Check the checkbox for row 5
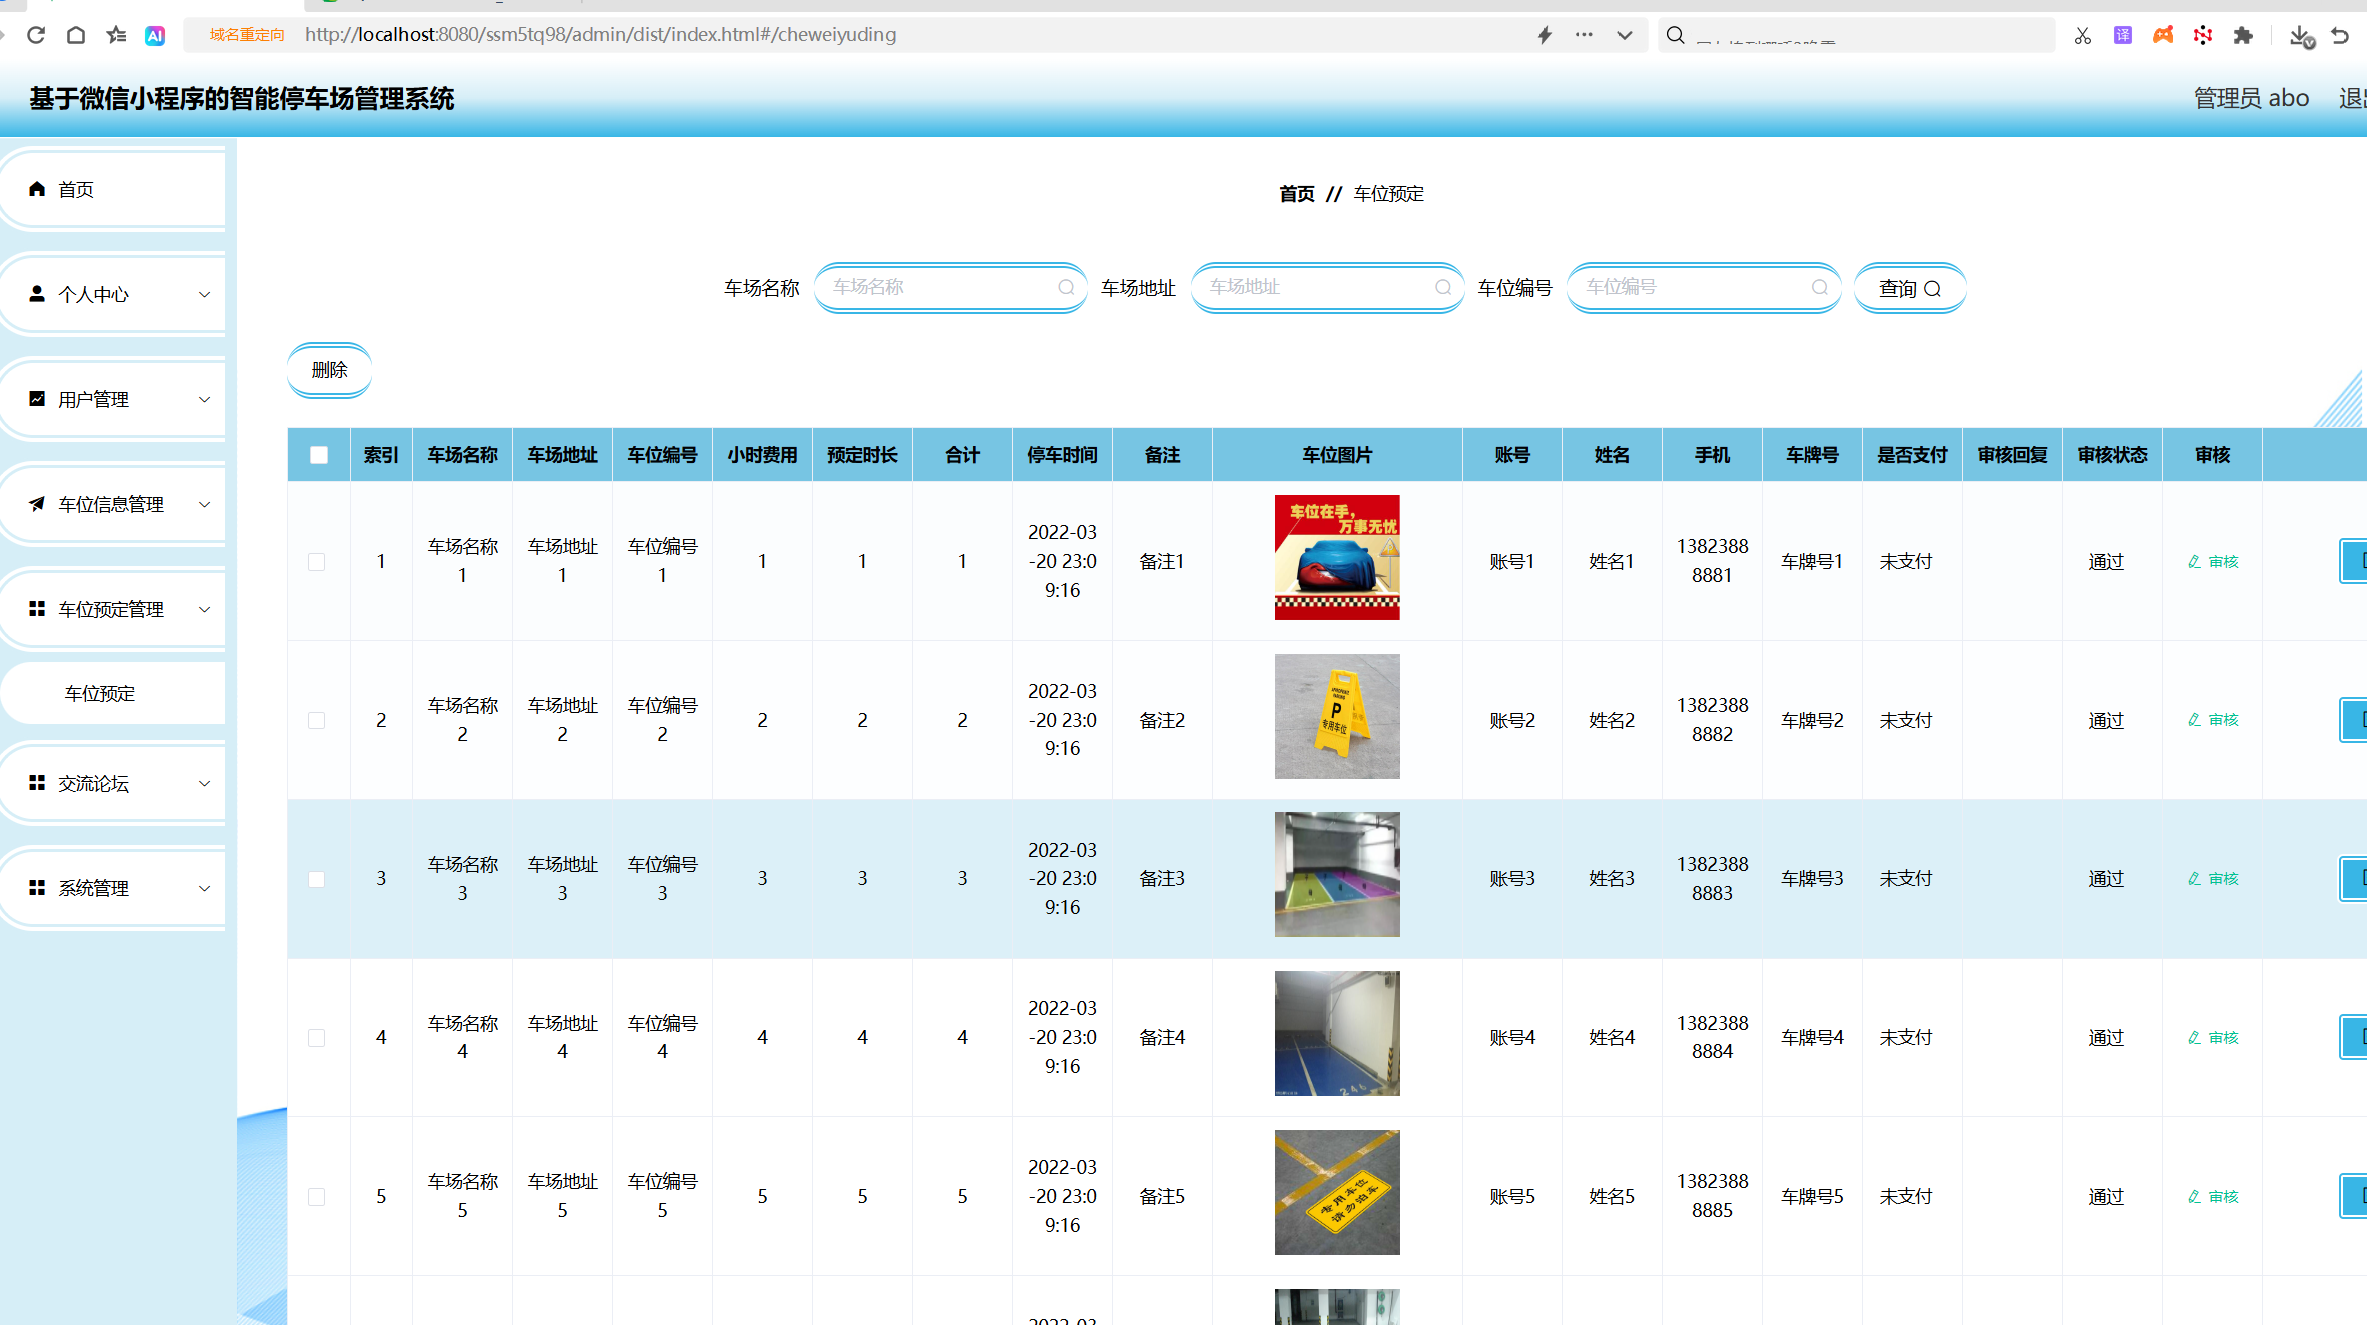The height and width of the screenshot is (1325, 2367). [317, 1197]
